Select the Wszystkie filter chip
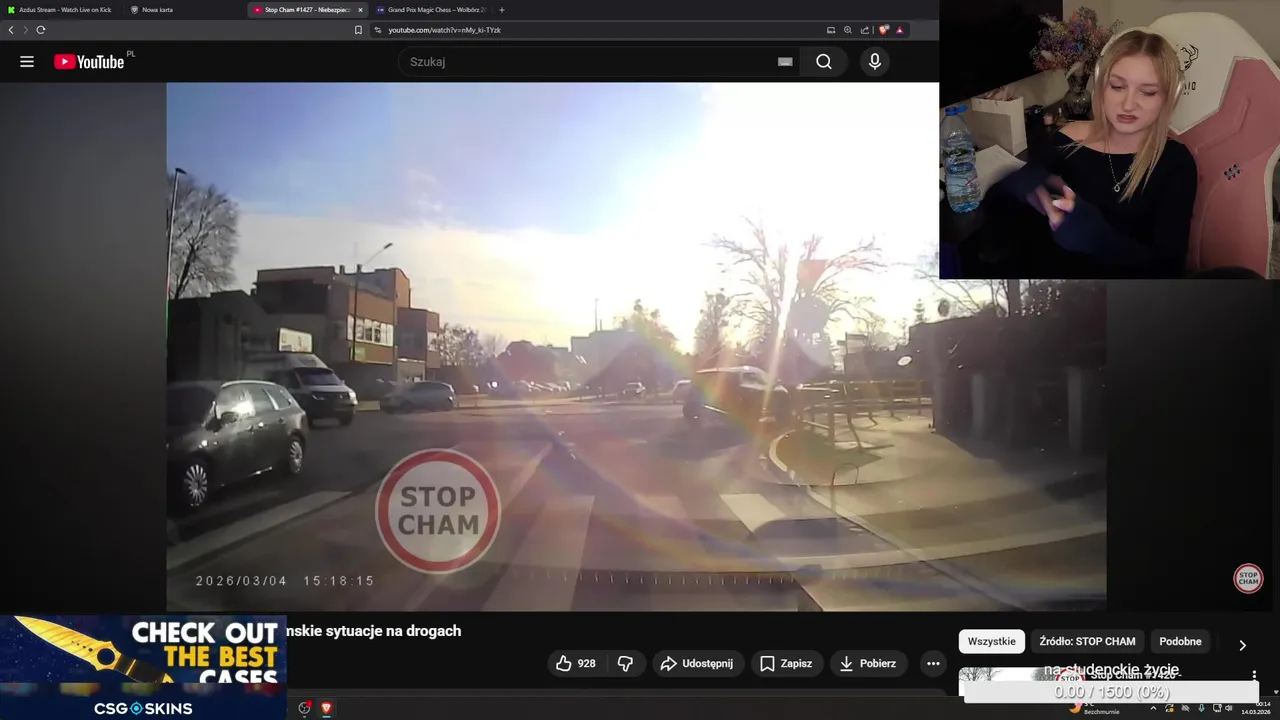Image resolution: width=1280 pixels, height=720 pixels. click(x=991, y=641)
